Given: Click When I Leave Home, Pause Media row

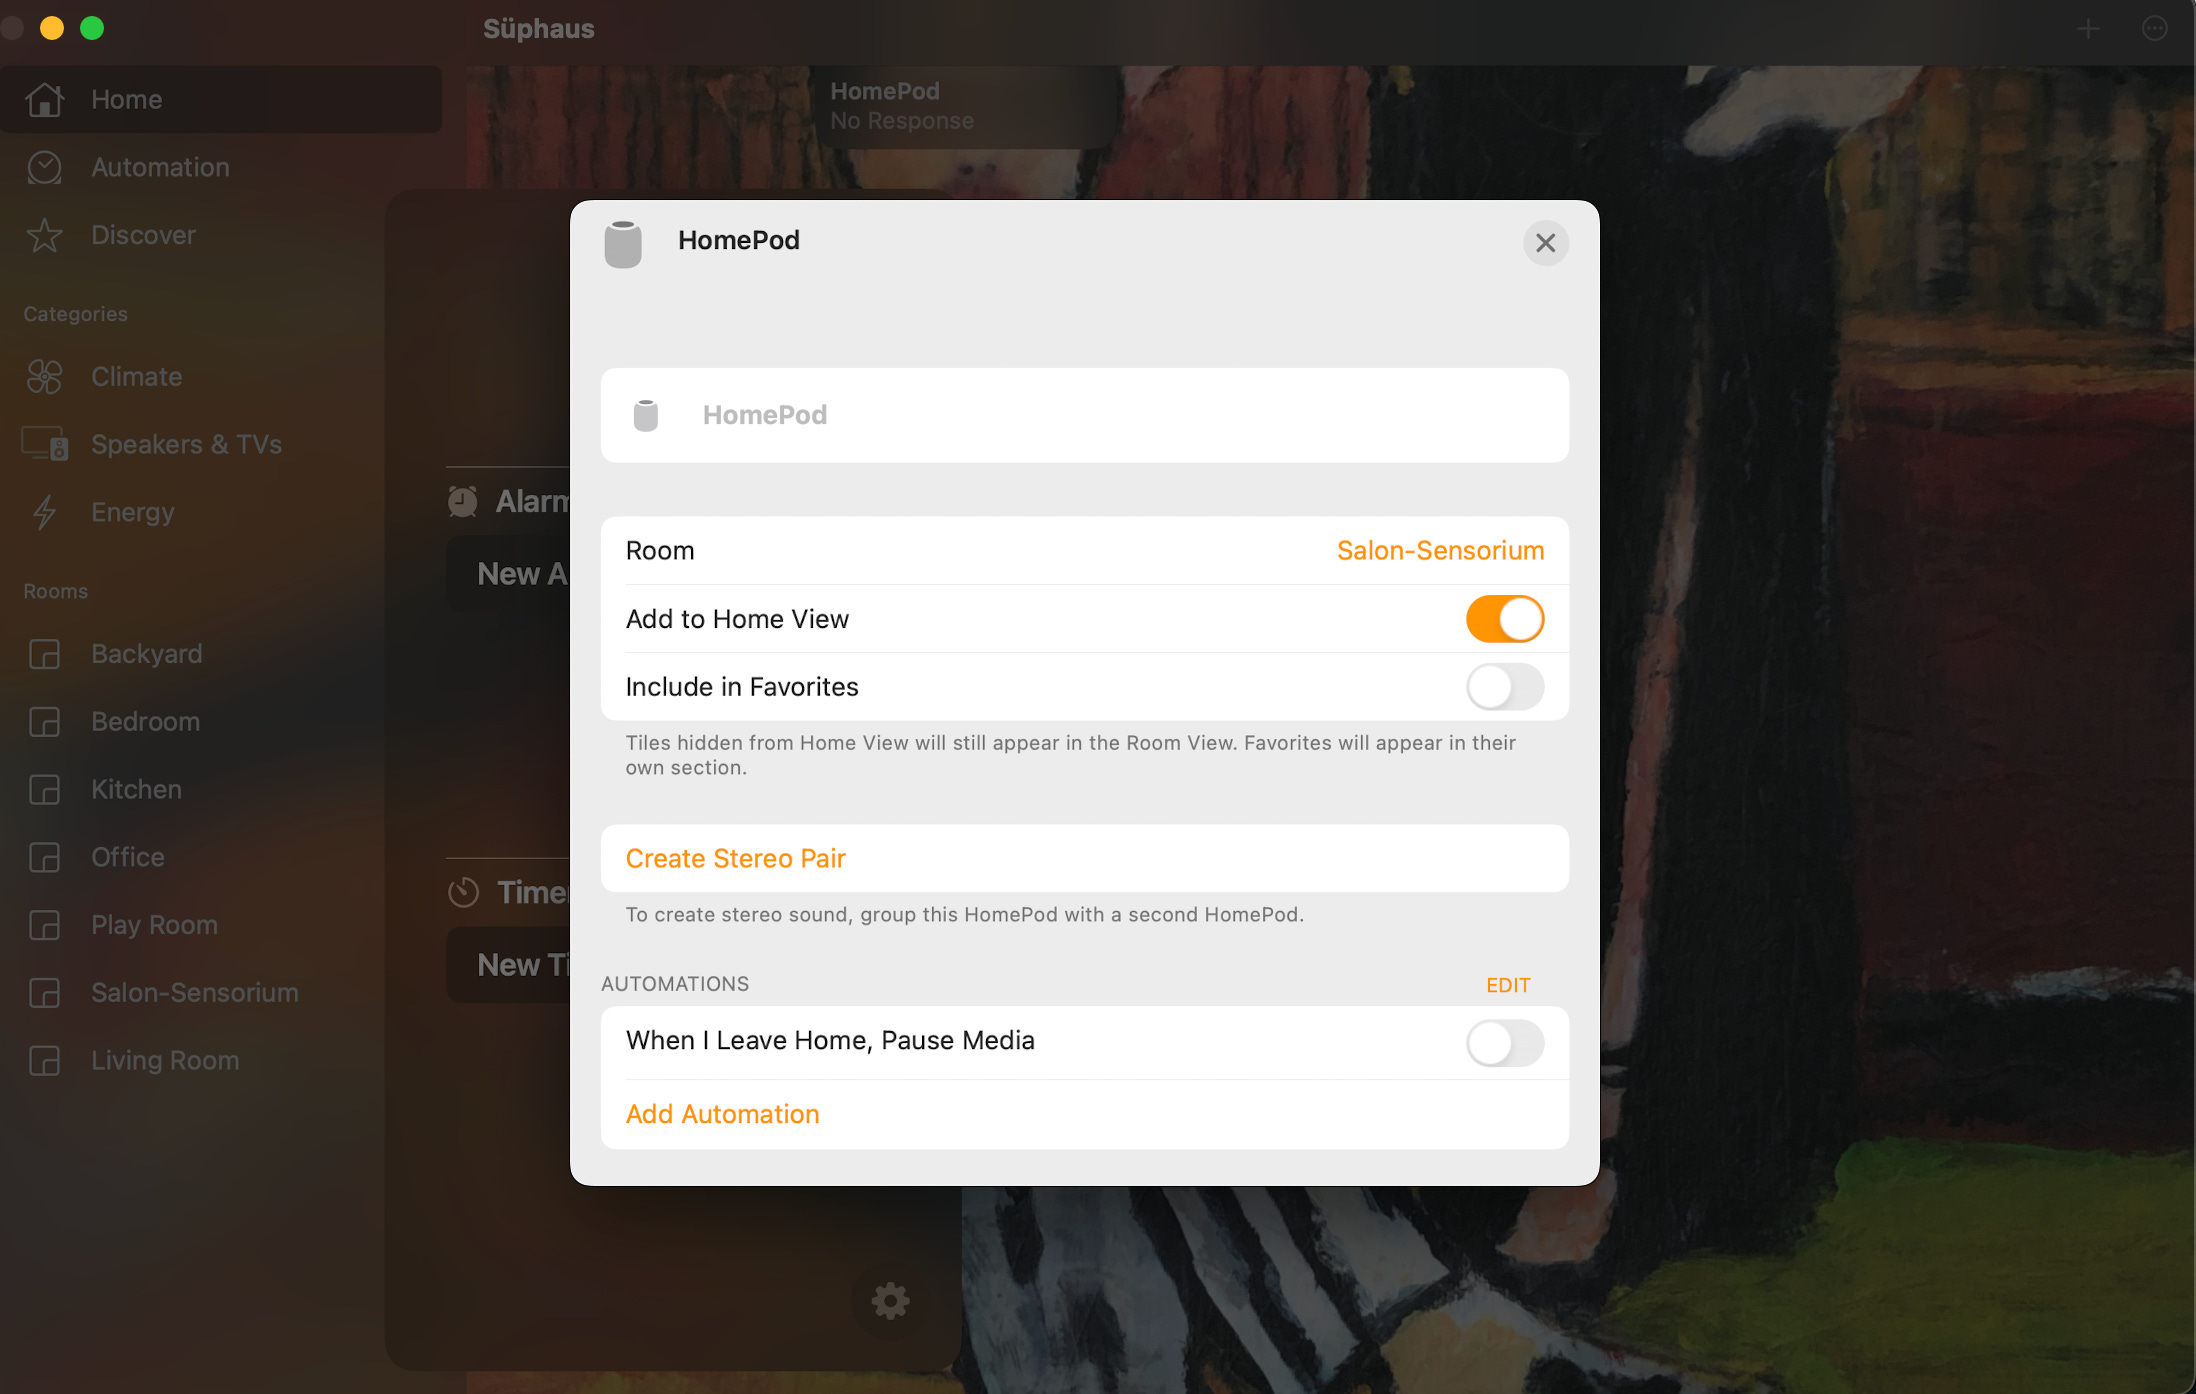Looking at the screenshot, I should tap(1084, 1042).
